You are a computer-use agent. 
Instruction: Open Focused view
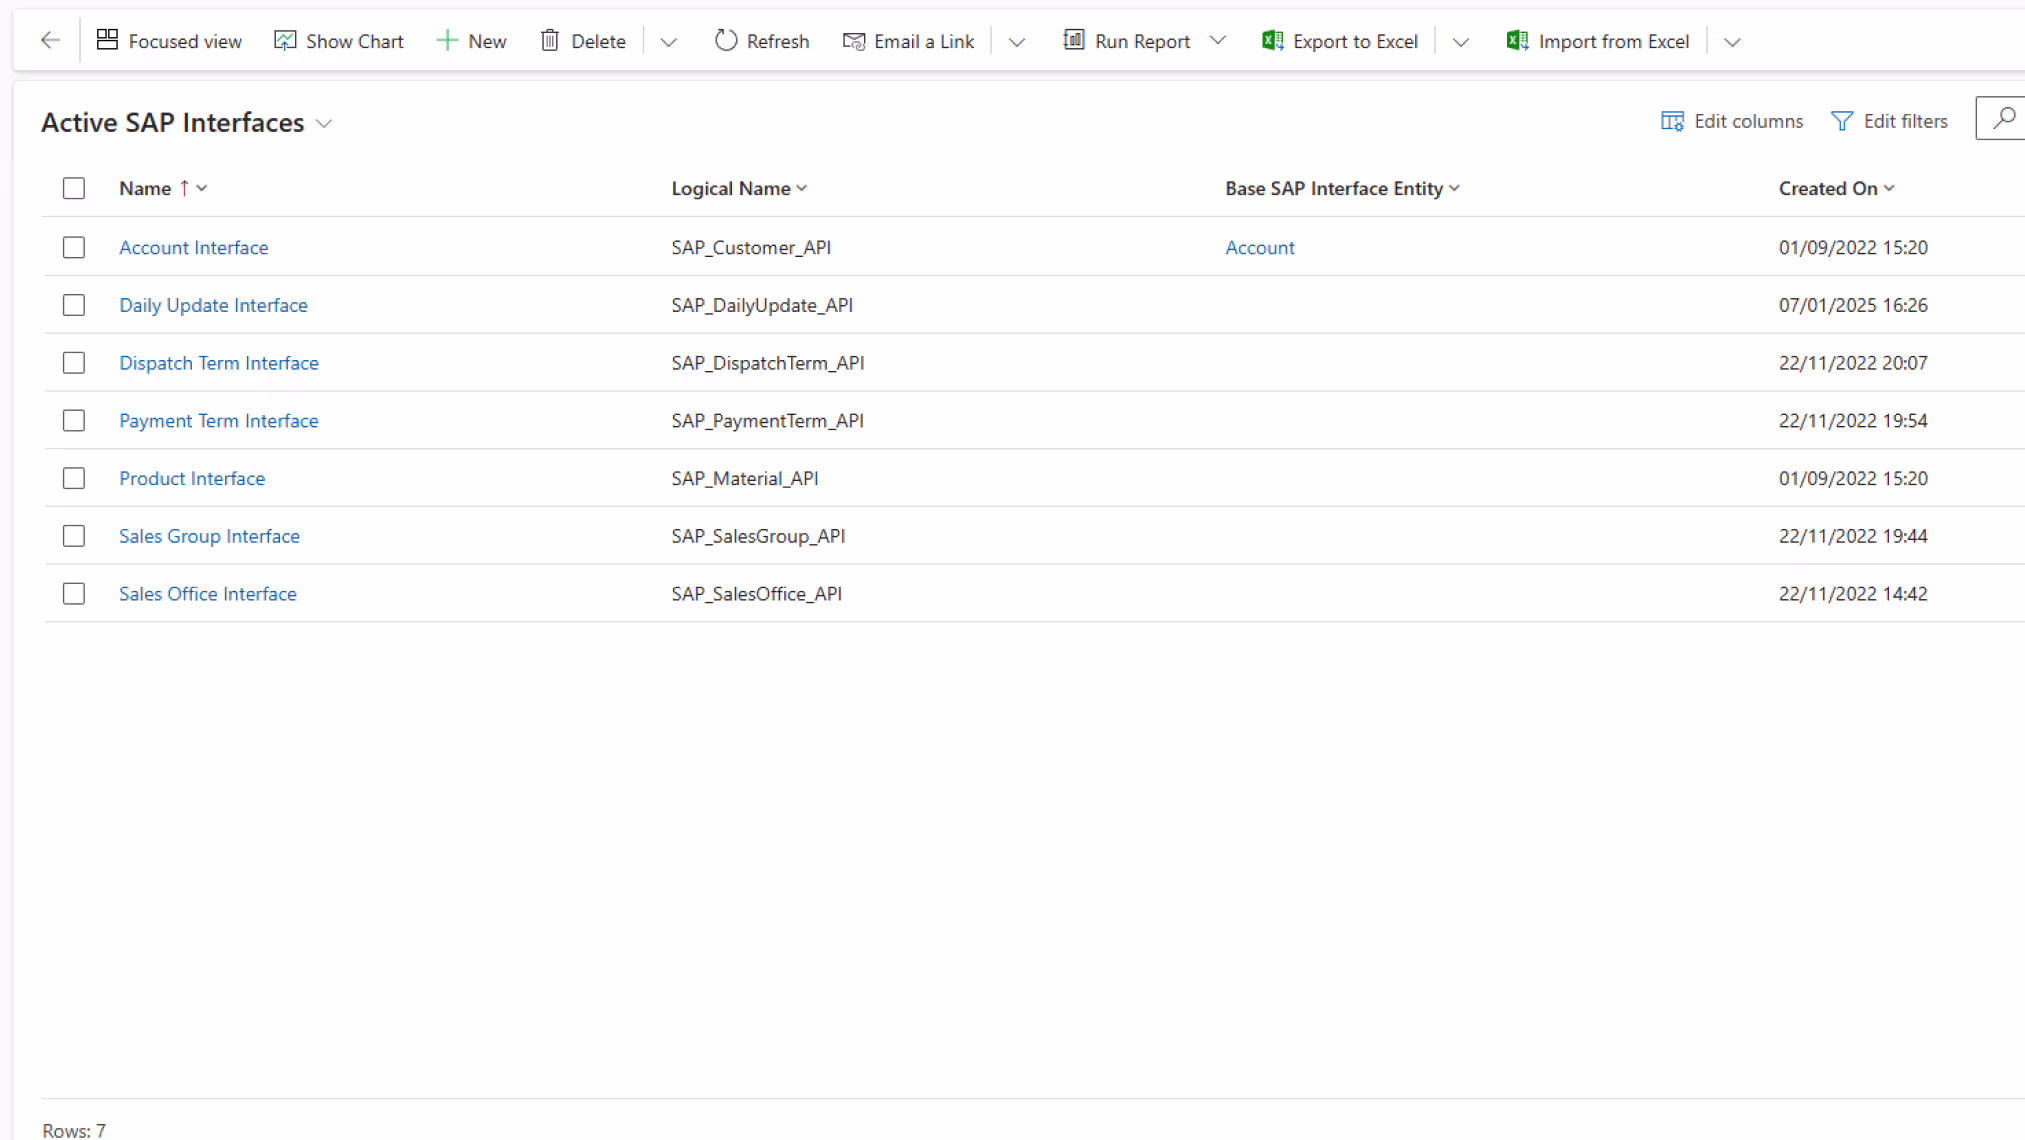pos(169,41)
